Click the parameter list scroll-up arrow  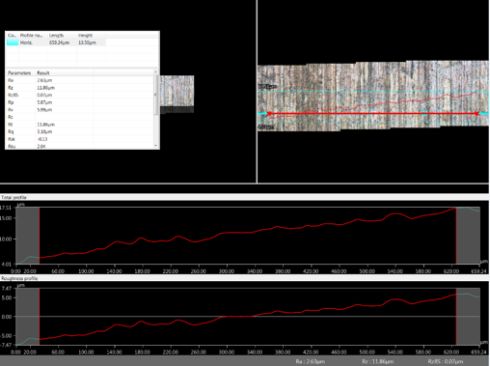pos(156,72)
